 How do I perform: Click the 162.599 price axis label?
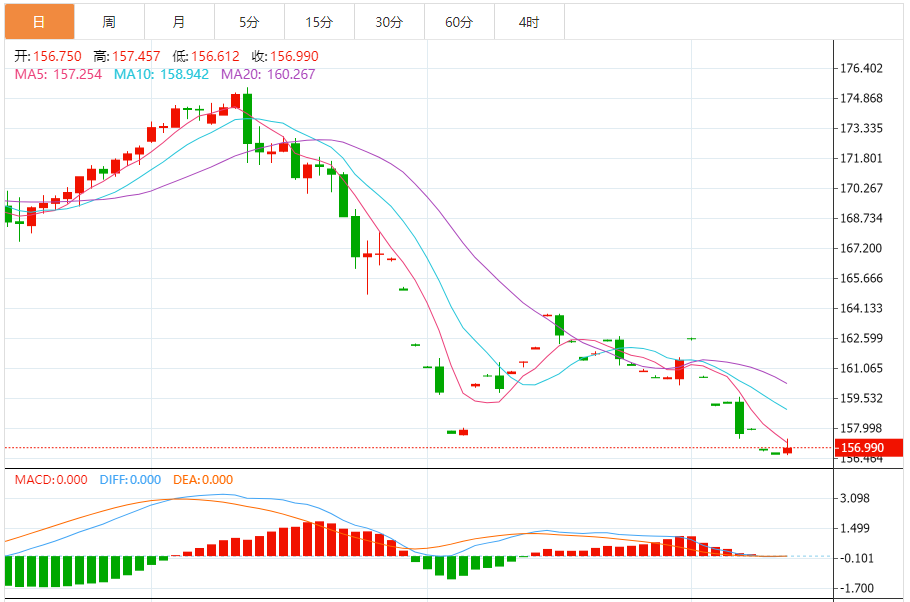(862, 338)
